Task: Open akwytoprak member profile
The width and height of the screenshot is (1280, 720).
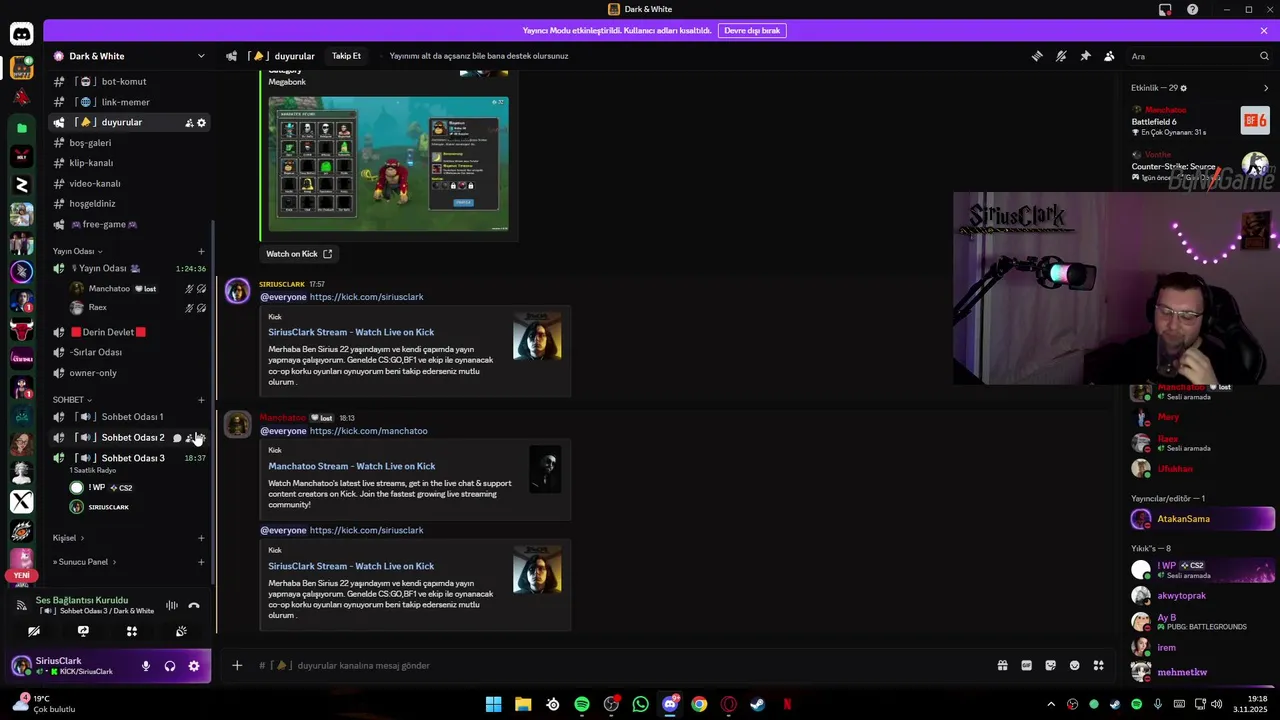Action: click(x=1202, y=596)
